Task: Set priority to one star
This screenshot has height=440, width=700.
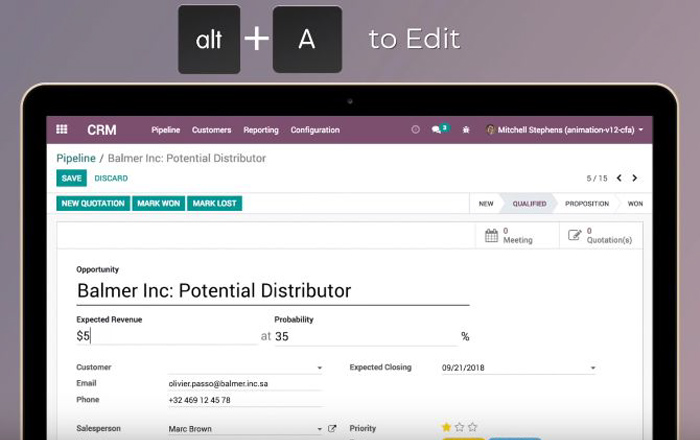Action: coord(446,427)
